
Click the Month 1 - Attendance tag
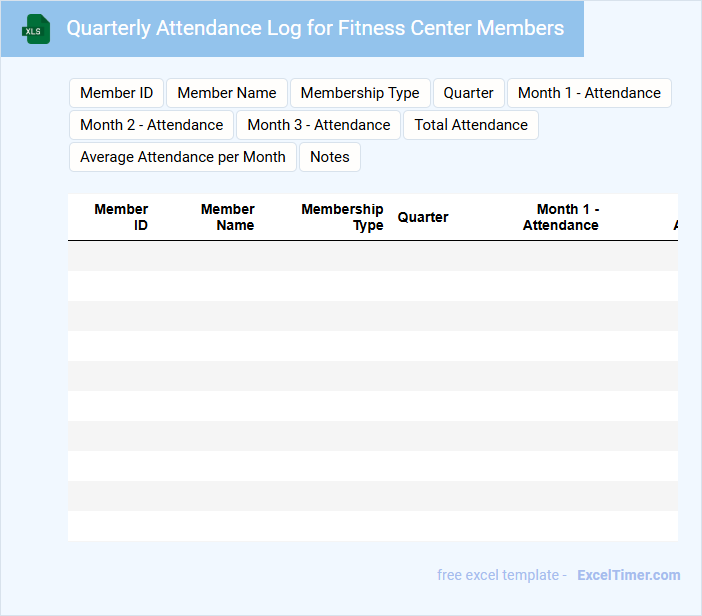point(589,93)
